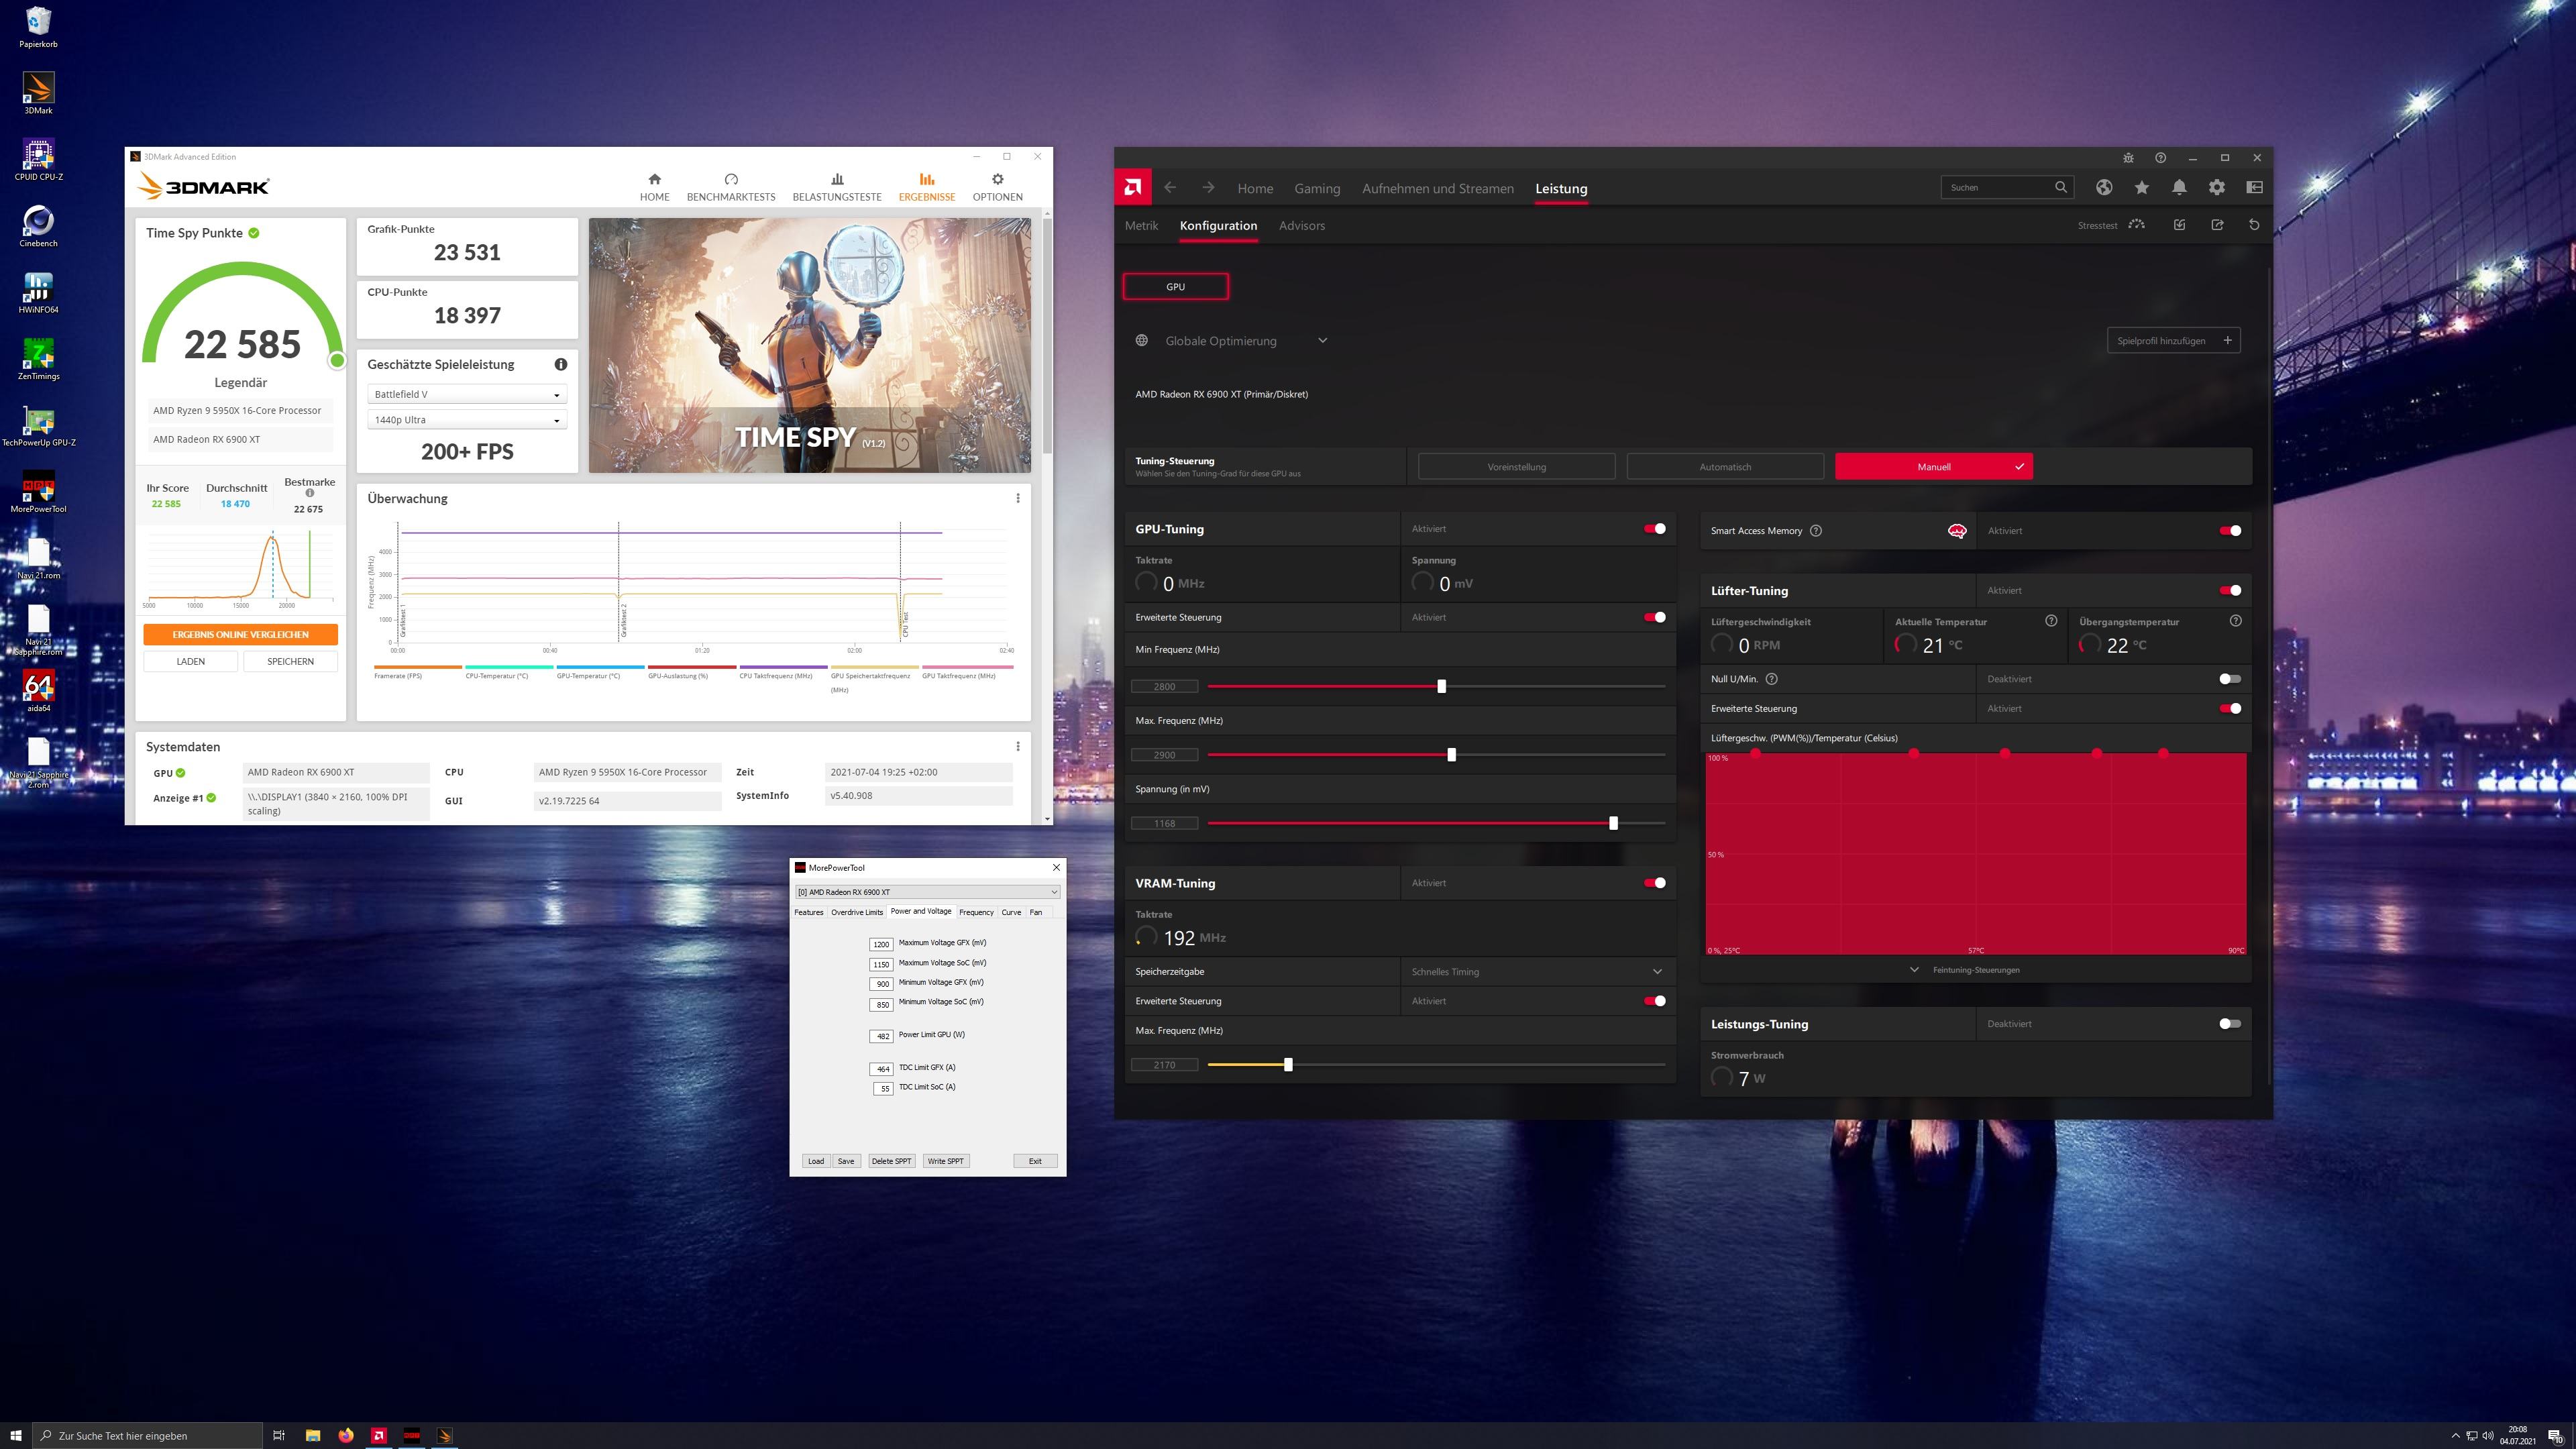Screen dimensions: 2576x1449
Task: Enable the Leistungs-Tuning toggle
Action: pos(2230,1024)
